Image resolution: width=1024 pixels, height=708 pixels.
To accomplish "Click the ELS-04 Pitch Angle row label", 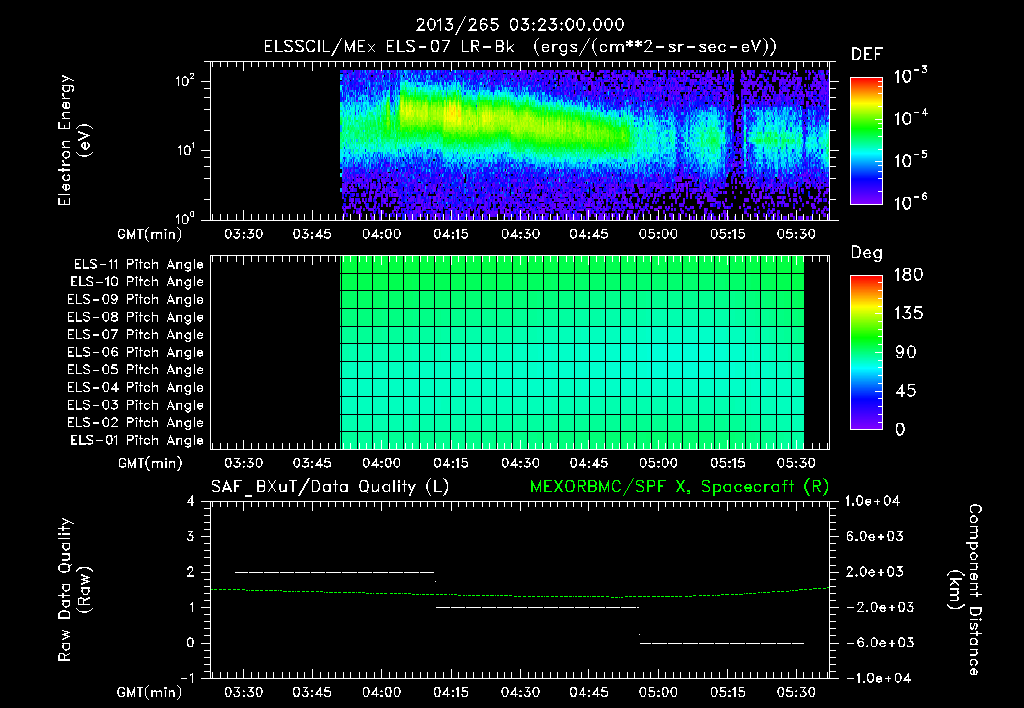I will (135, 388).
